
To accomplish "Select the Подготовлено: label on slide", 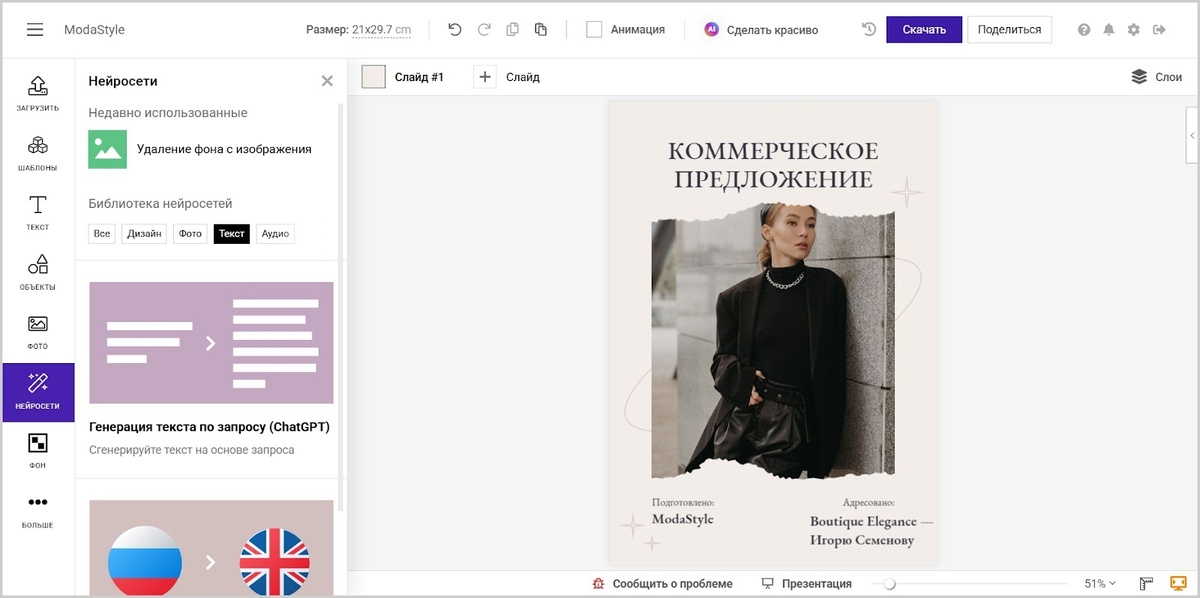I will click(683, 502).
